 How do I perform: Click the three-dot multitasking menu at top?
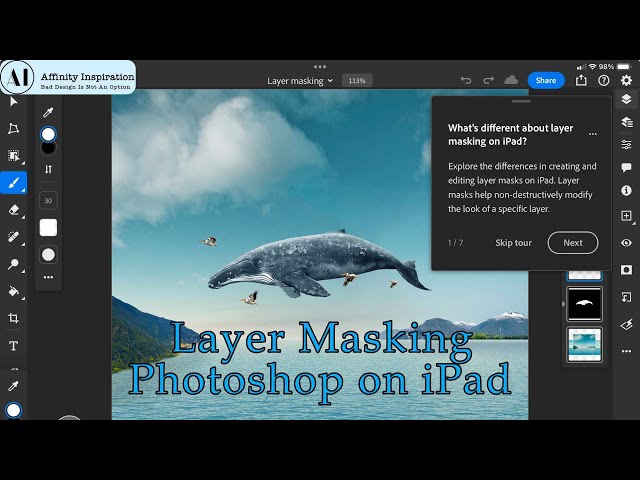pos(320,67)
